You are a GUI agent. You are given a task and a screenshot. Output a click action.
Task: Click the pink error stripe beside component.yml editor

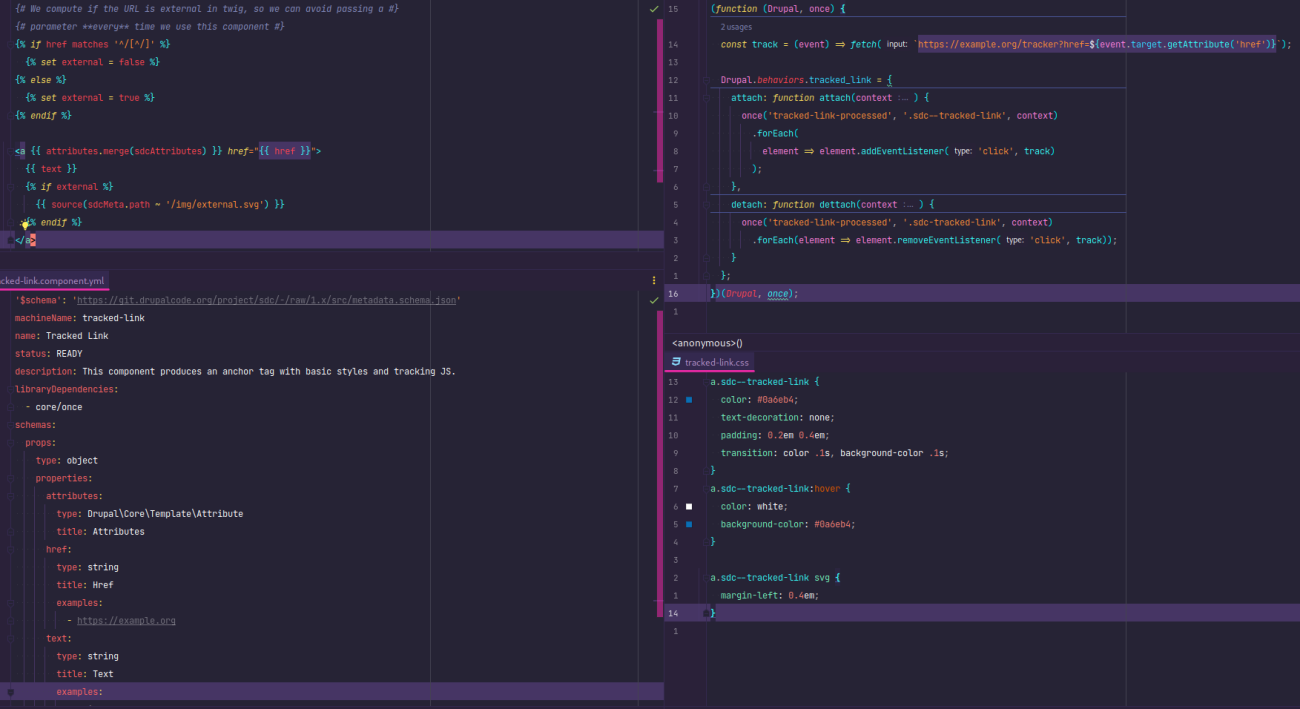660,463
